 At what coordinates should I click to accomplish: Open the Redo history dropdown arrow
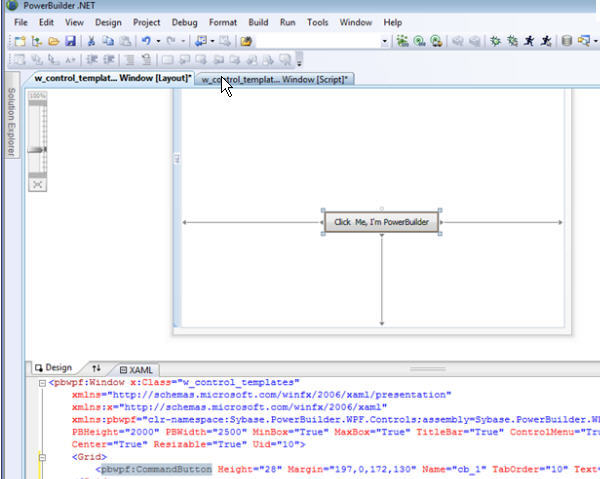[183, 41]
